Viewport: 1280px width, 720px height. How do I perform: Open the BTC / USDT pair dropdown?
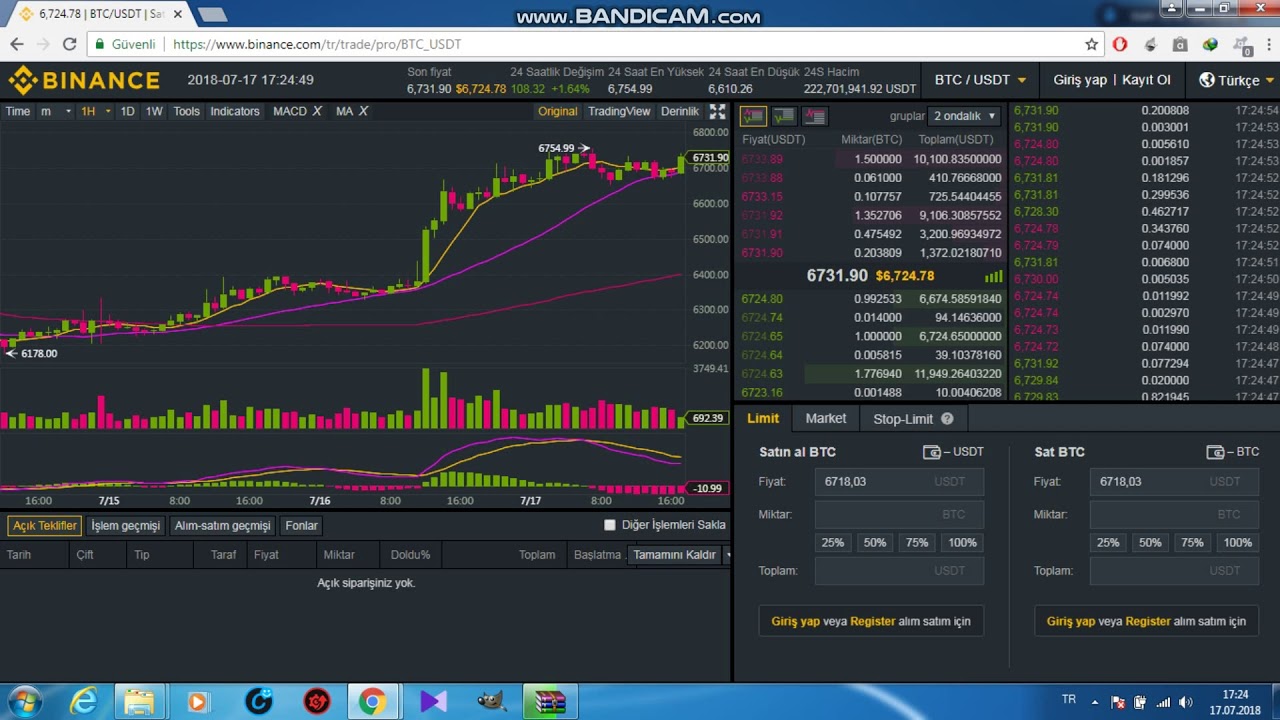pyautogui.click(x=980, y=80)
